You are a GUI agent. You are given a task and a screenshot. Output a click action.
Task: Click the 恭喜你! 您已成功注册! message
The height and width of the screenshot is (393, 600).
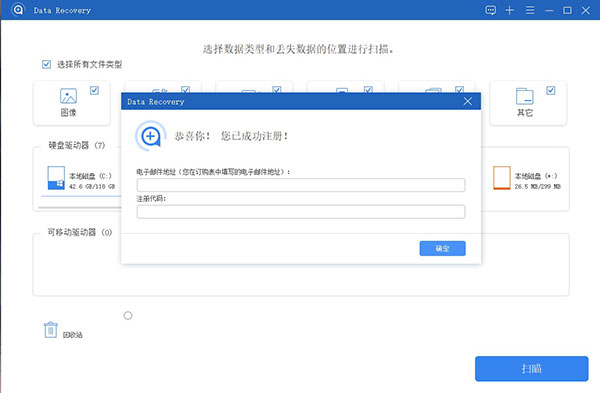point(231,136)
